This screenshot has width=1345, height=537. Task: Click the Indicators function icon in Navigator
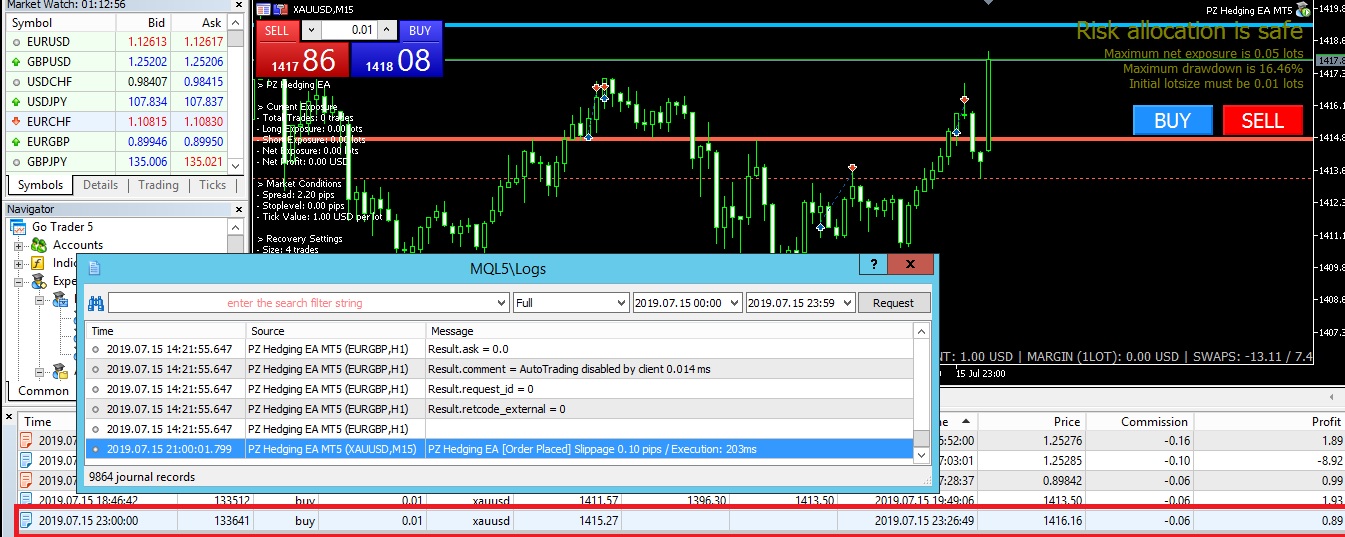point(39,263)
